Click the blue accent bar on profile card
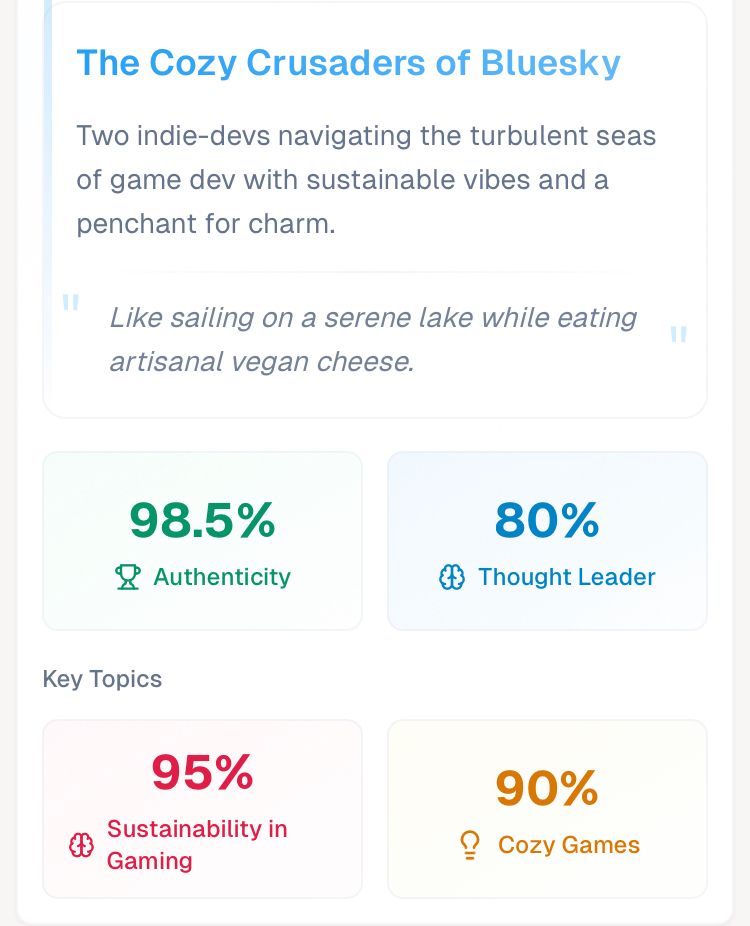Screen dimensions: 750x926 click(47, 200)
